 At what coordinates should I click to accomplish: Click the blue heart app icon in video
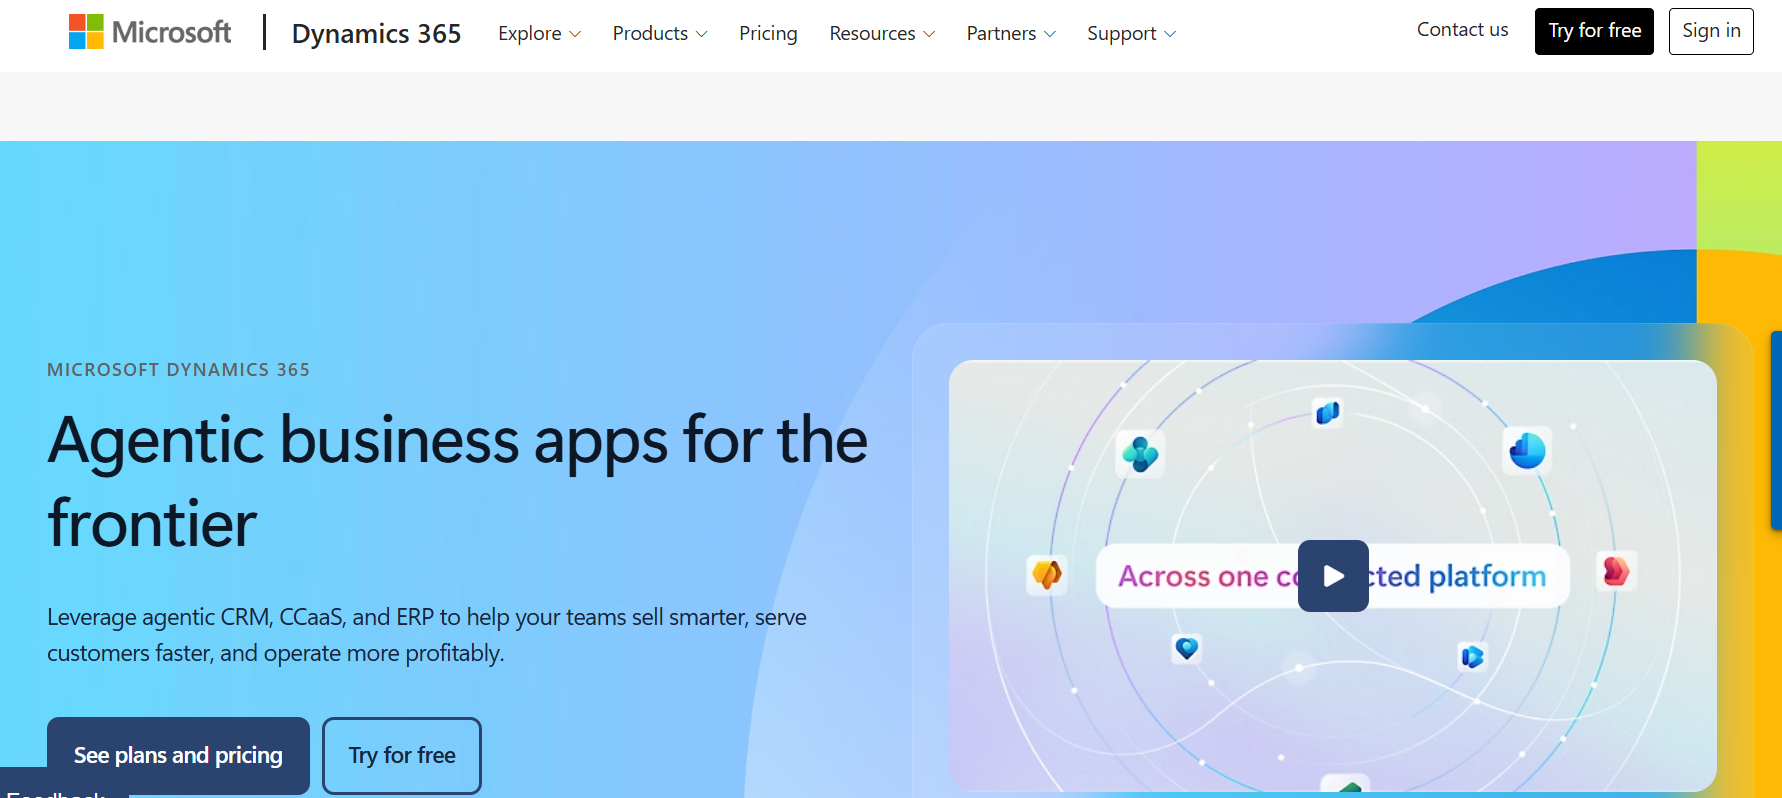tap(1187, 648)
